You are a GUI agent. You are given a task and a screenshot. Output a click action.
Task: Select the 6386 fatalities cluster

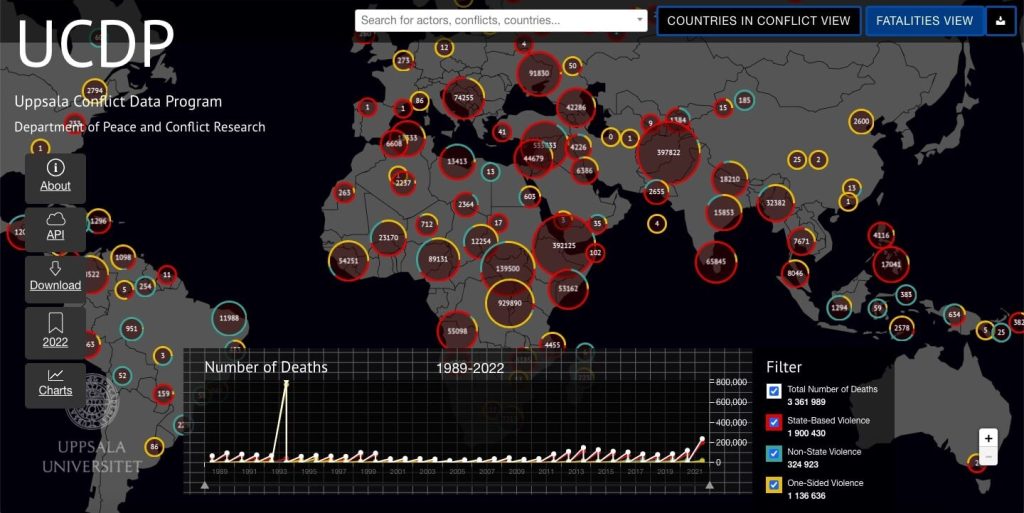click(x=584, y=170)
